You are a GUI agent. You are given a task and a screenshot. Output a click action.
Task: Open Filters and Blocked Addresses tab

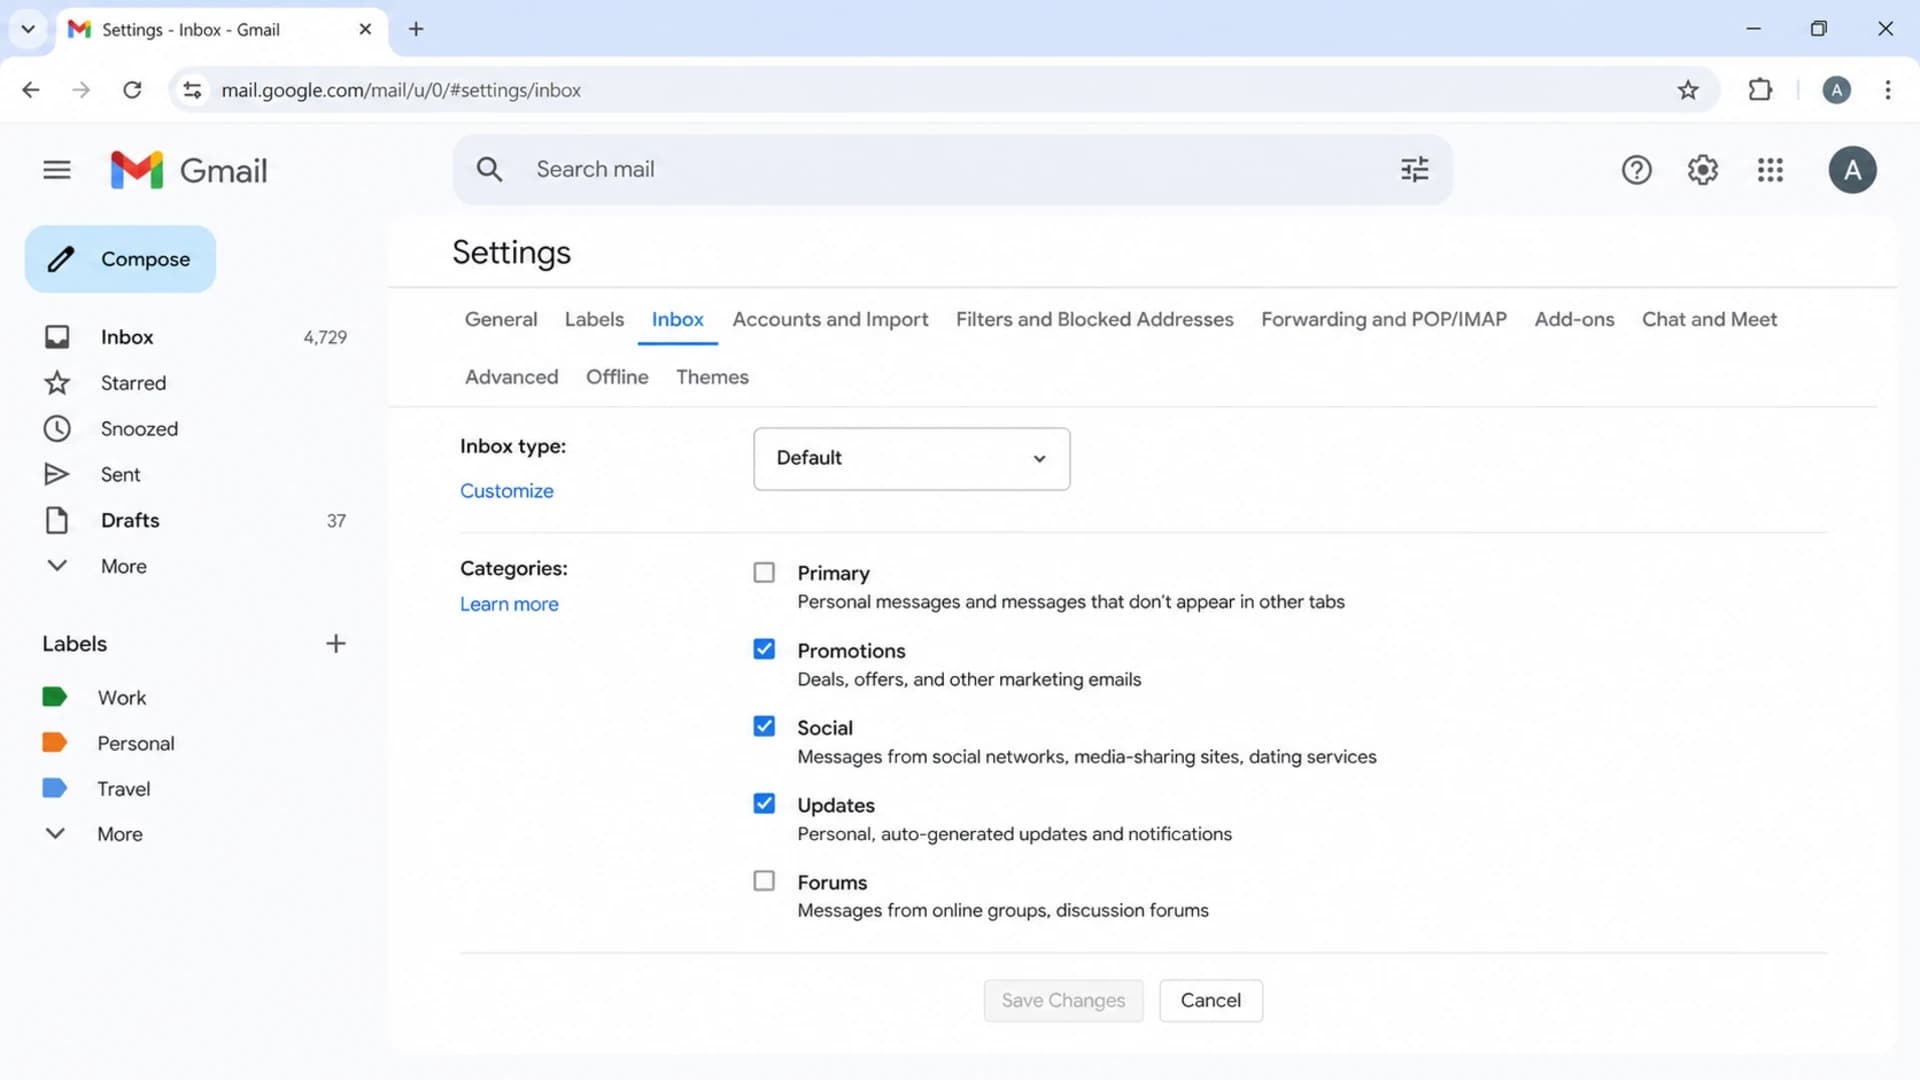tap(1094, 319)
